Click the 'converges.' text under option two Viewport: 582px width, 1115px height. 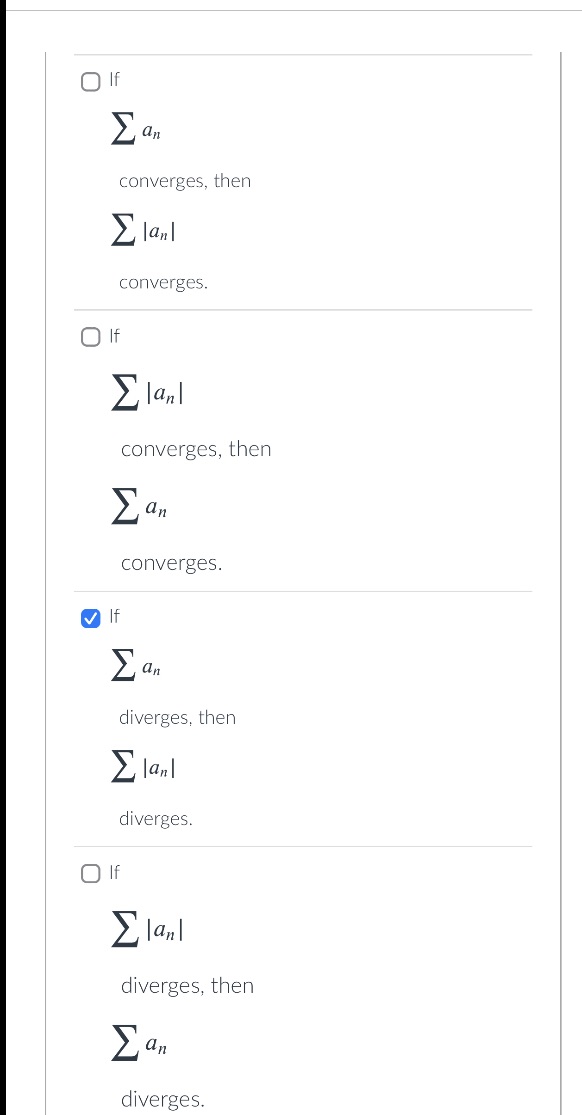pos(171,562)
